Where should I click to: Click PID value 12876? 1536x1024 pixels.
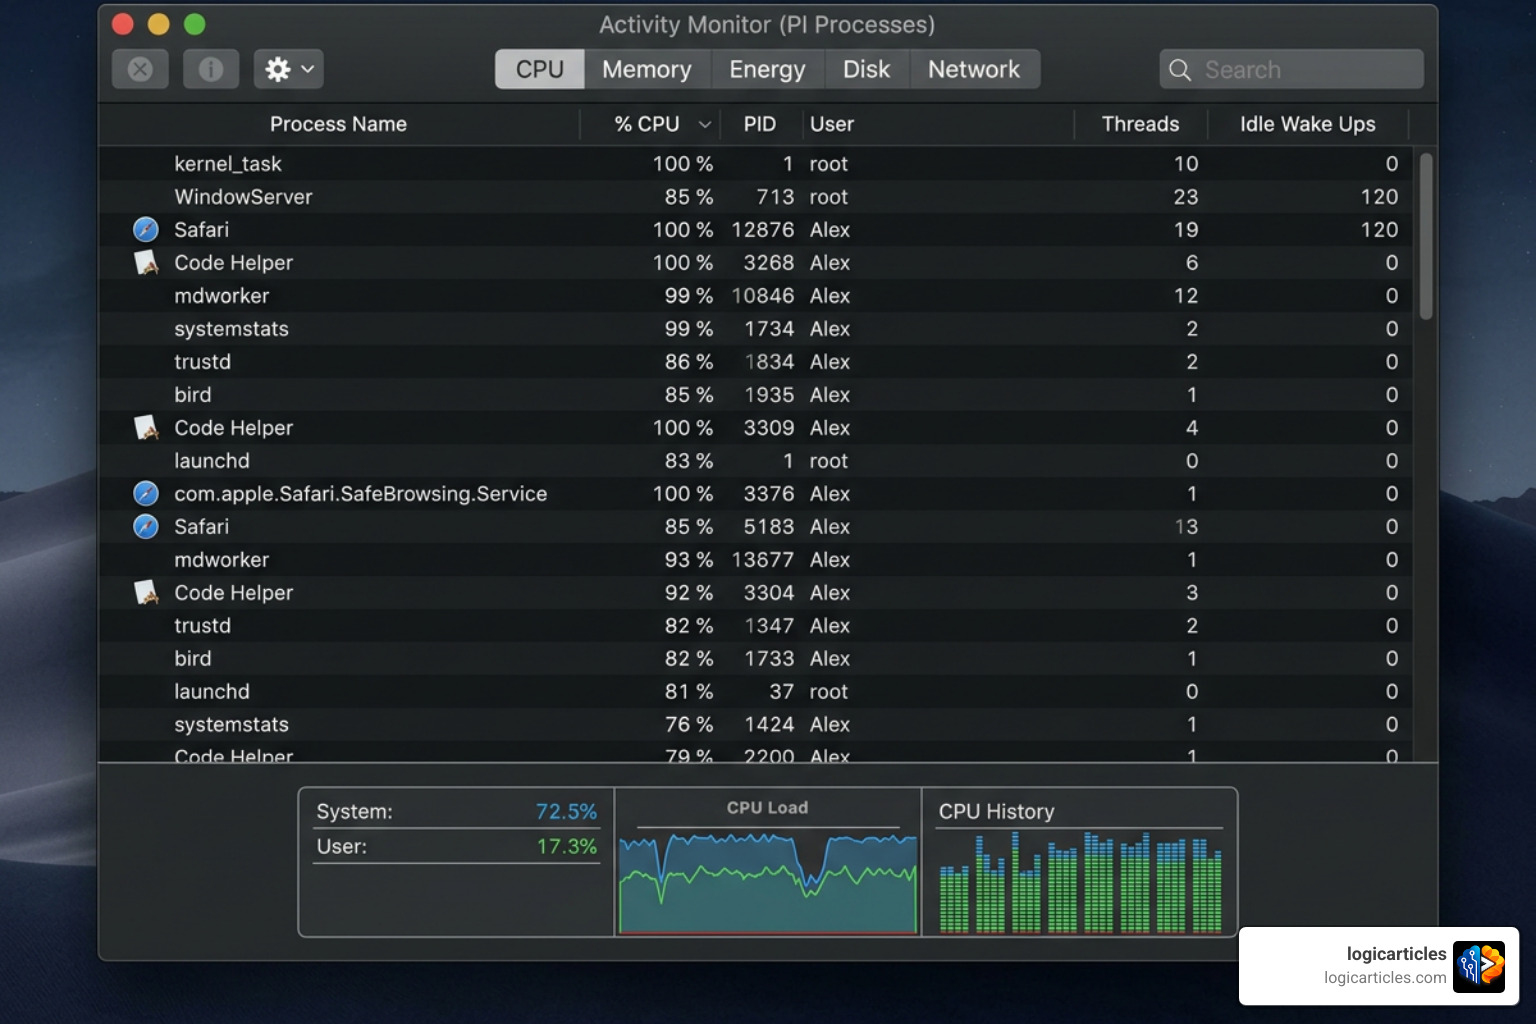coord(763,230)
